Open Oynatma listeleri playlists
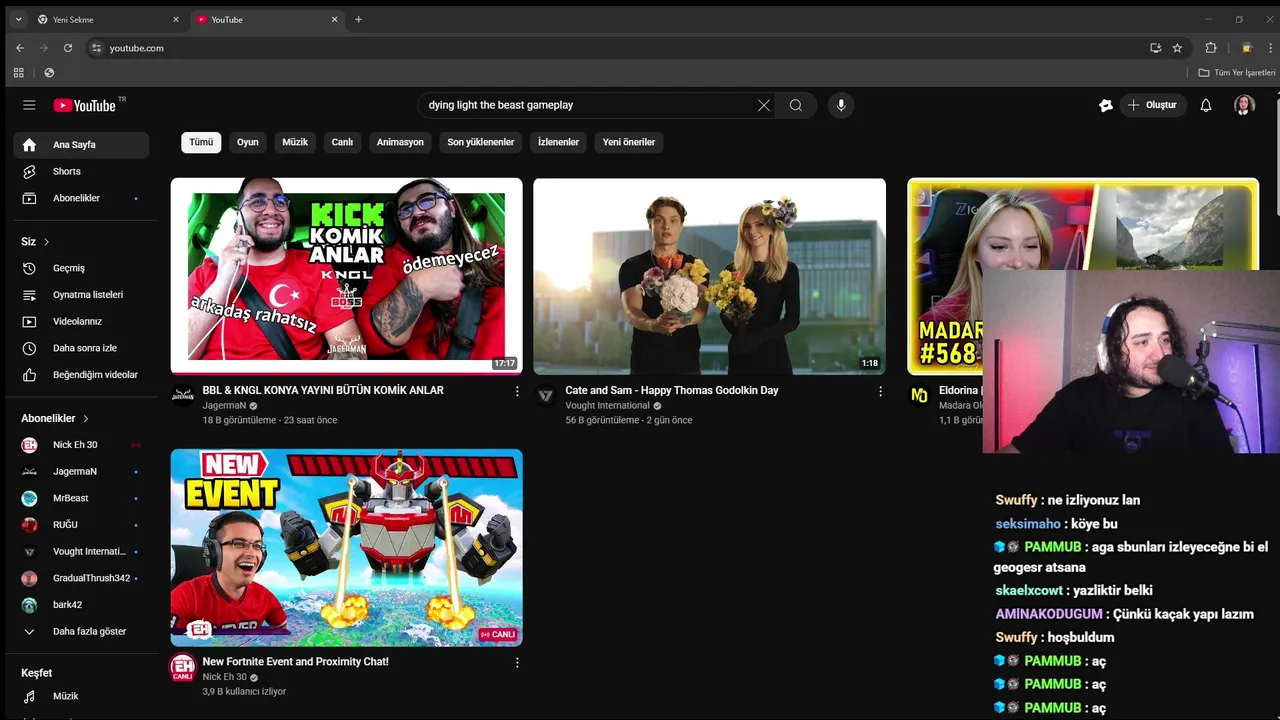The width and height of the screenshot is (1280, 720). point(81,295)
